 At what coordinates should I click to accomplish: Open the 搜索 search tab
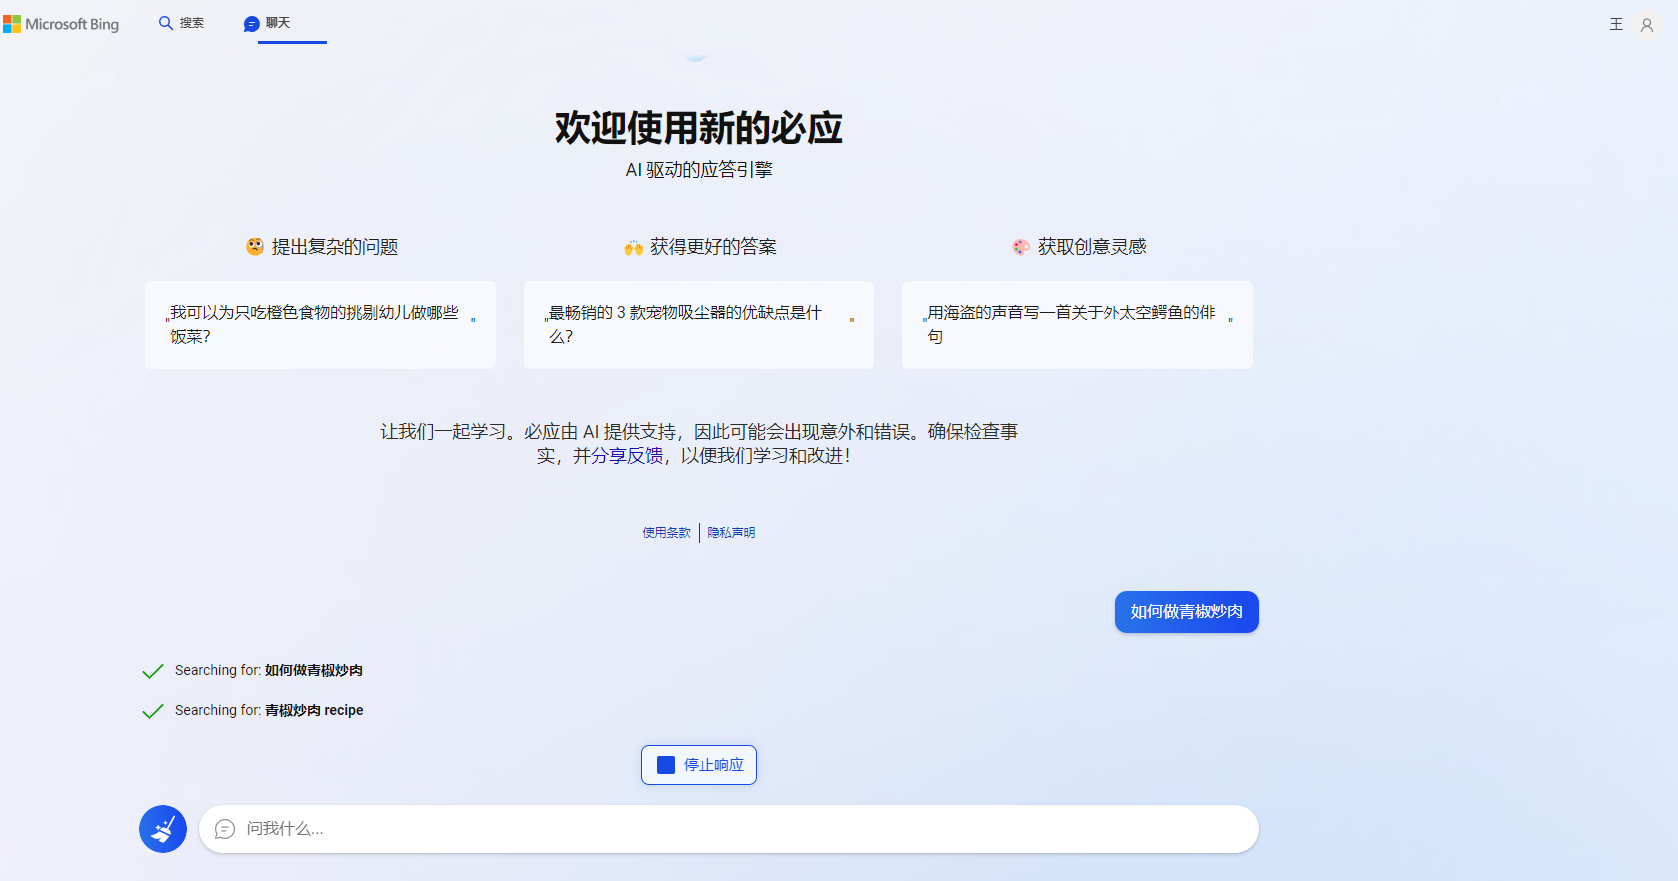click(x=181, y=23)
